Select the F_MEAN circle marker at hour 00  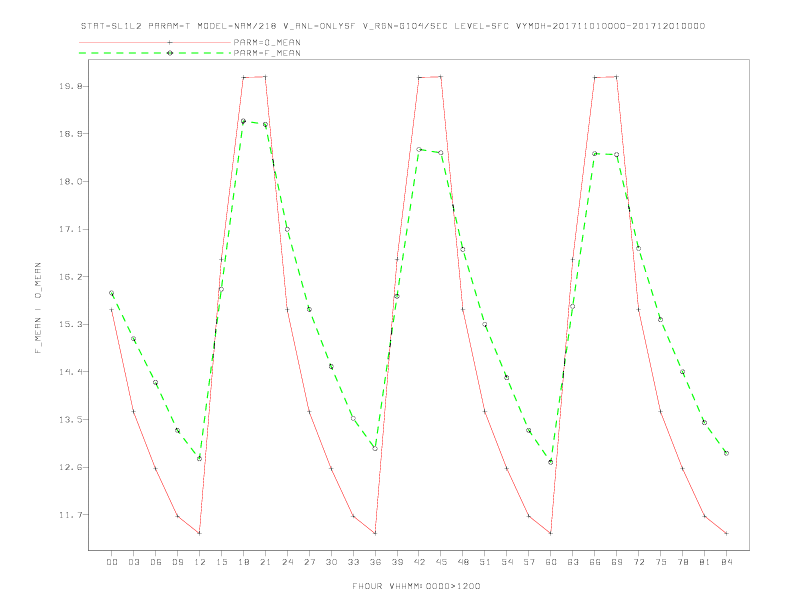(x=112, y=293)
